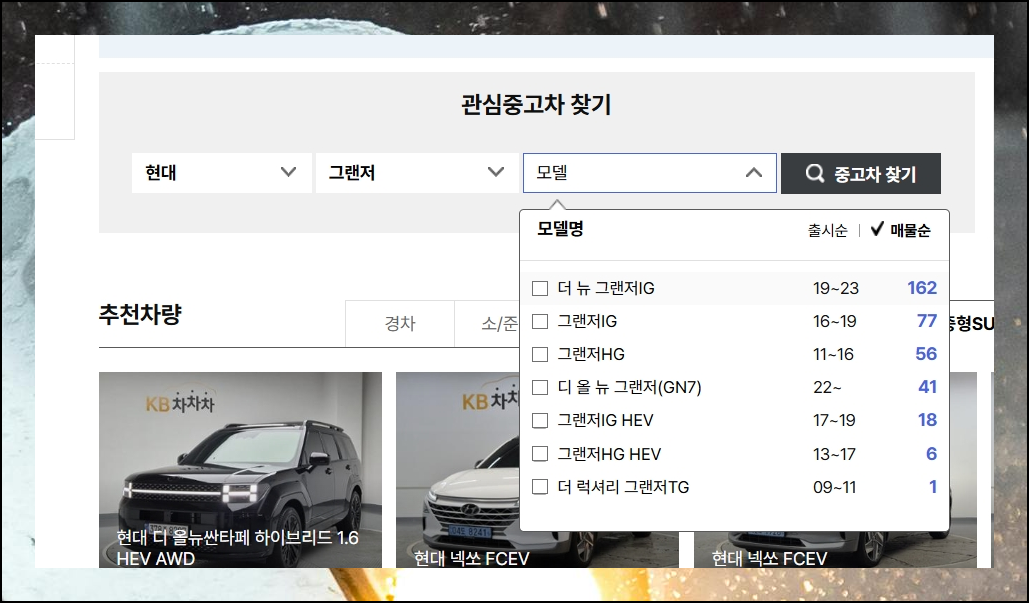Screen dimensions: 1029x603
Task: Collapse the 모델 dropdown
Action: 650,173
